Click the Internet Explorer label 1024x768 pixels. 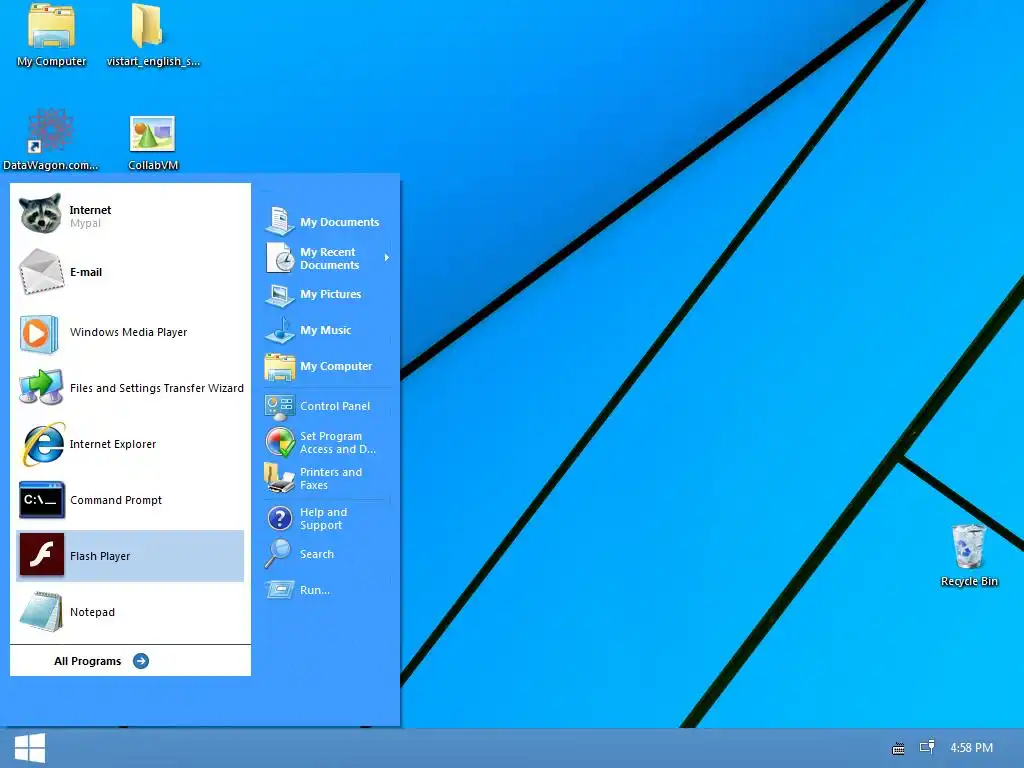coord(113,444)
